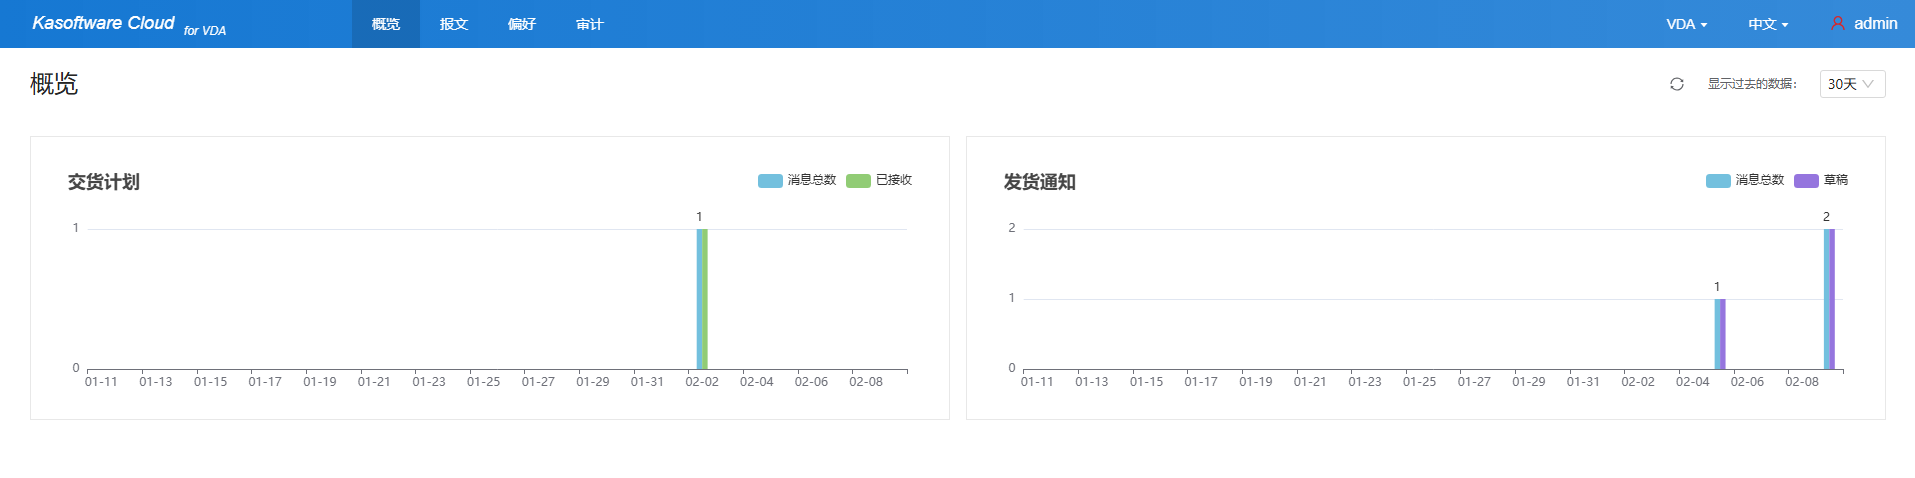Open the 中文 language dropdown
The height and width of the screenshot is (478, 1915).
(1768, 24)
